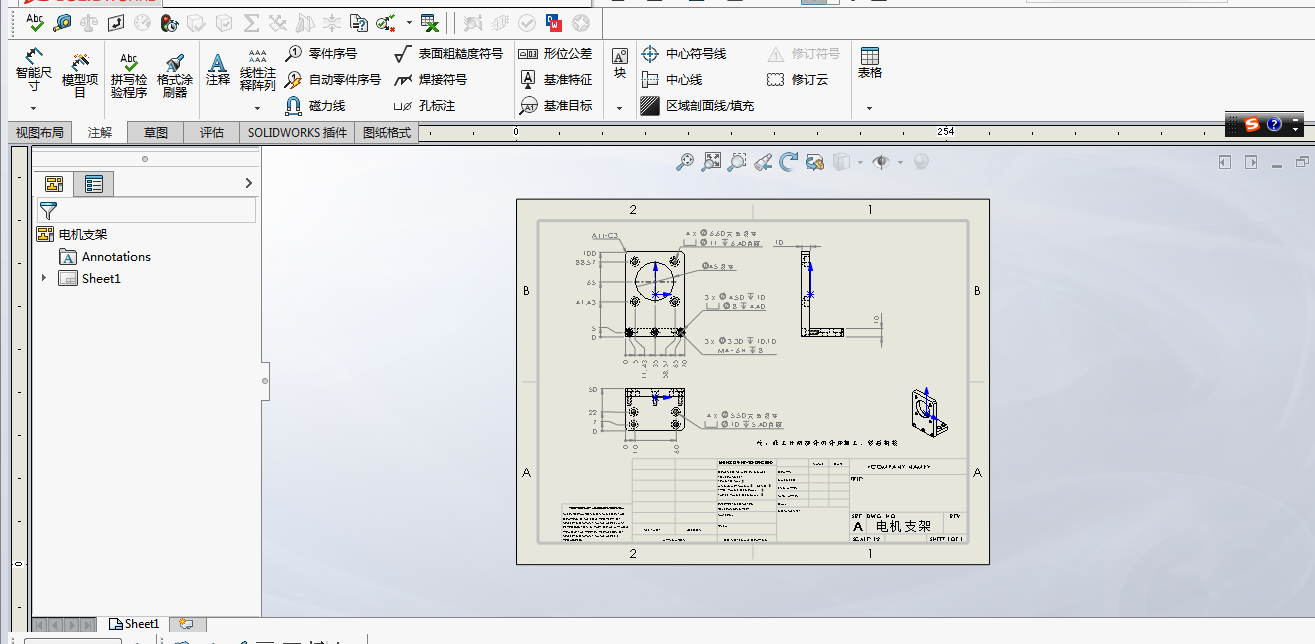Open the 图纸格式 tab
Image resolution: width=1315 pixels, height=644 pixels.
(x=387, y=132)
